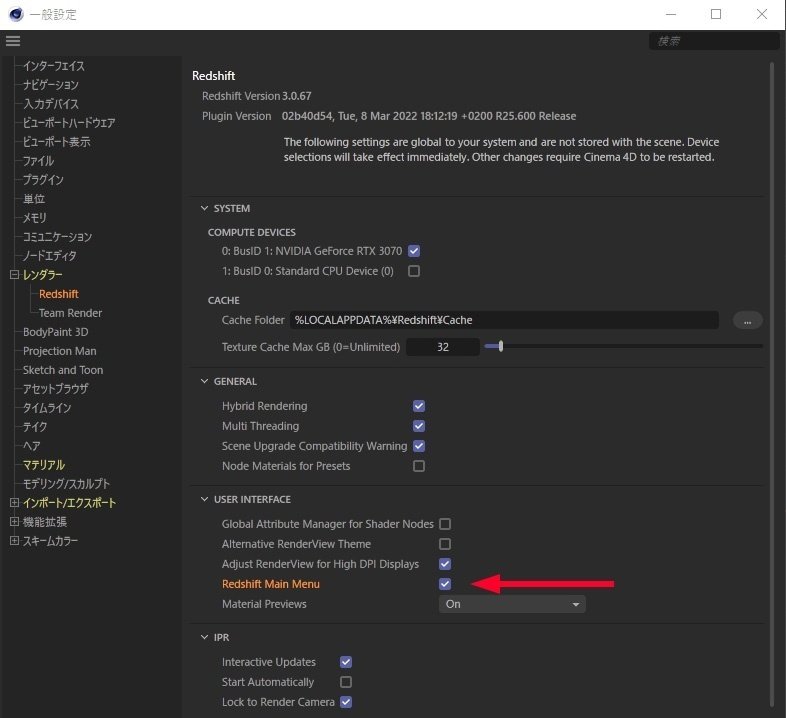This screenshot has height=718, width=786.
Task: Click the Plugin Version value text
Action: pyautogui.click(x=429, y=116)
